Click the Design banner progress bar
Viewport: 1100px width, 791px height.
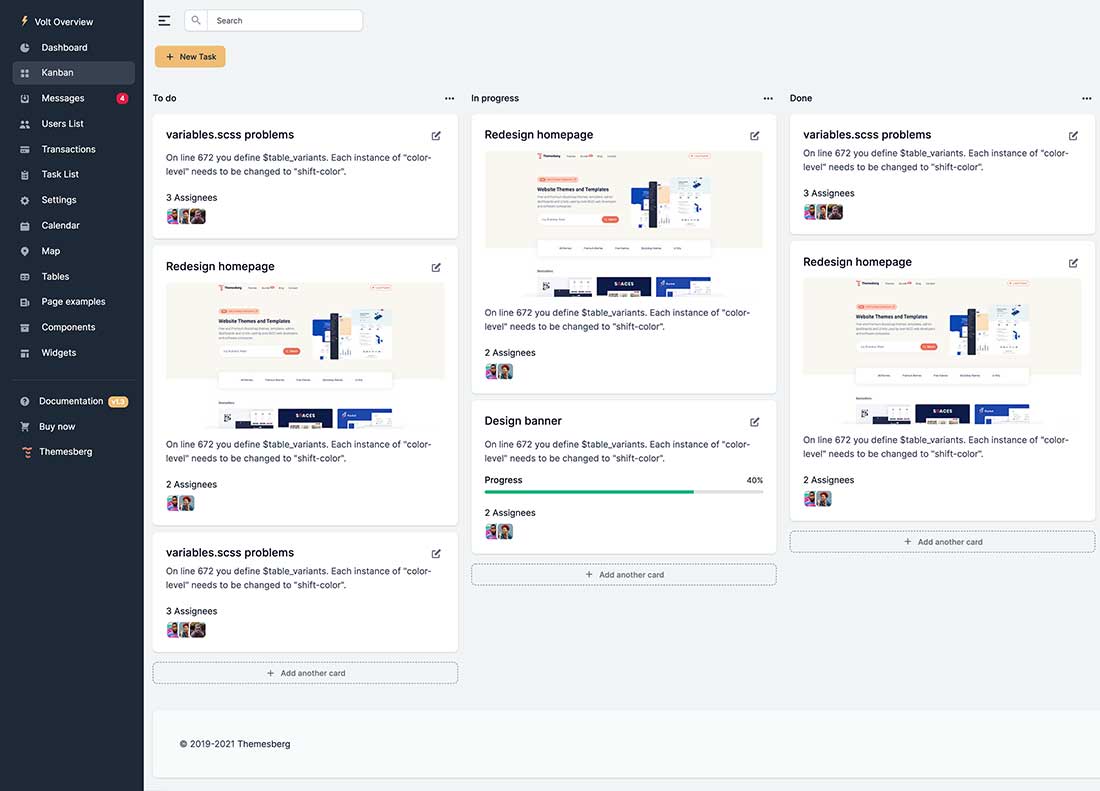624,492
